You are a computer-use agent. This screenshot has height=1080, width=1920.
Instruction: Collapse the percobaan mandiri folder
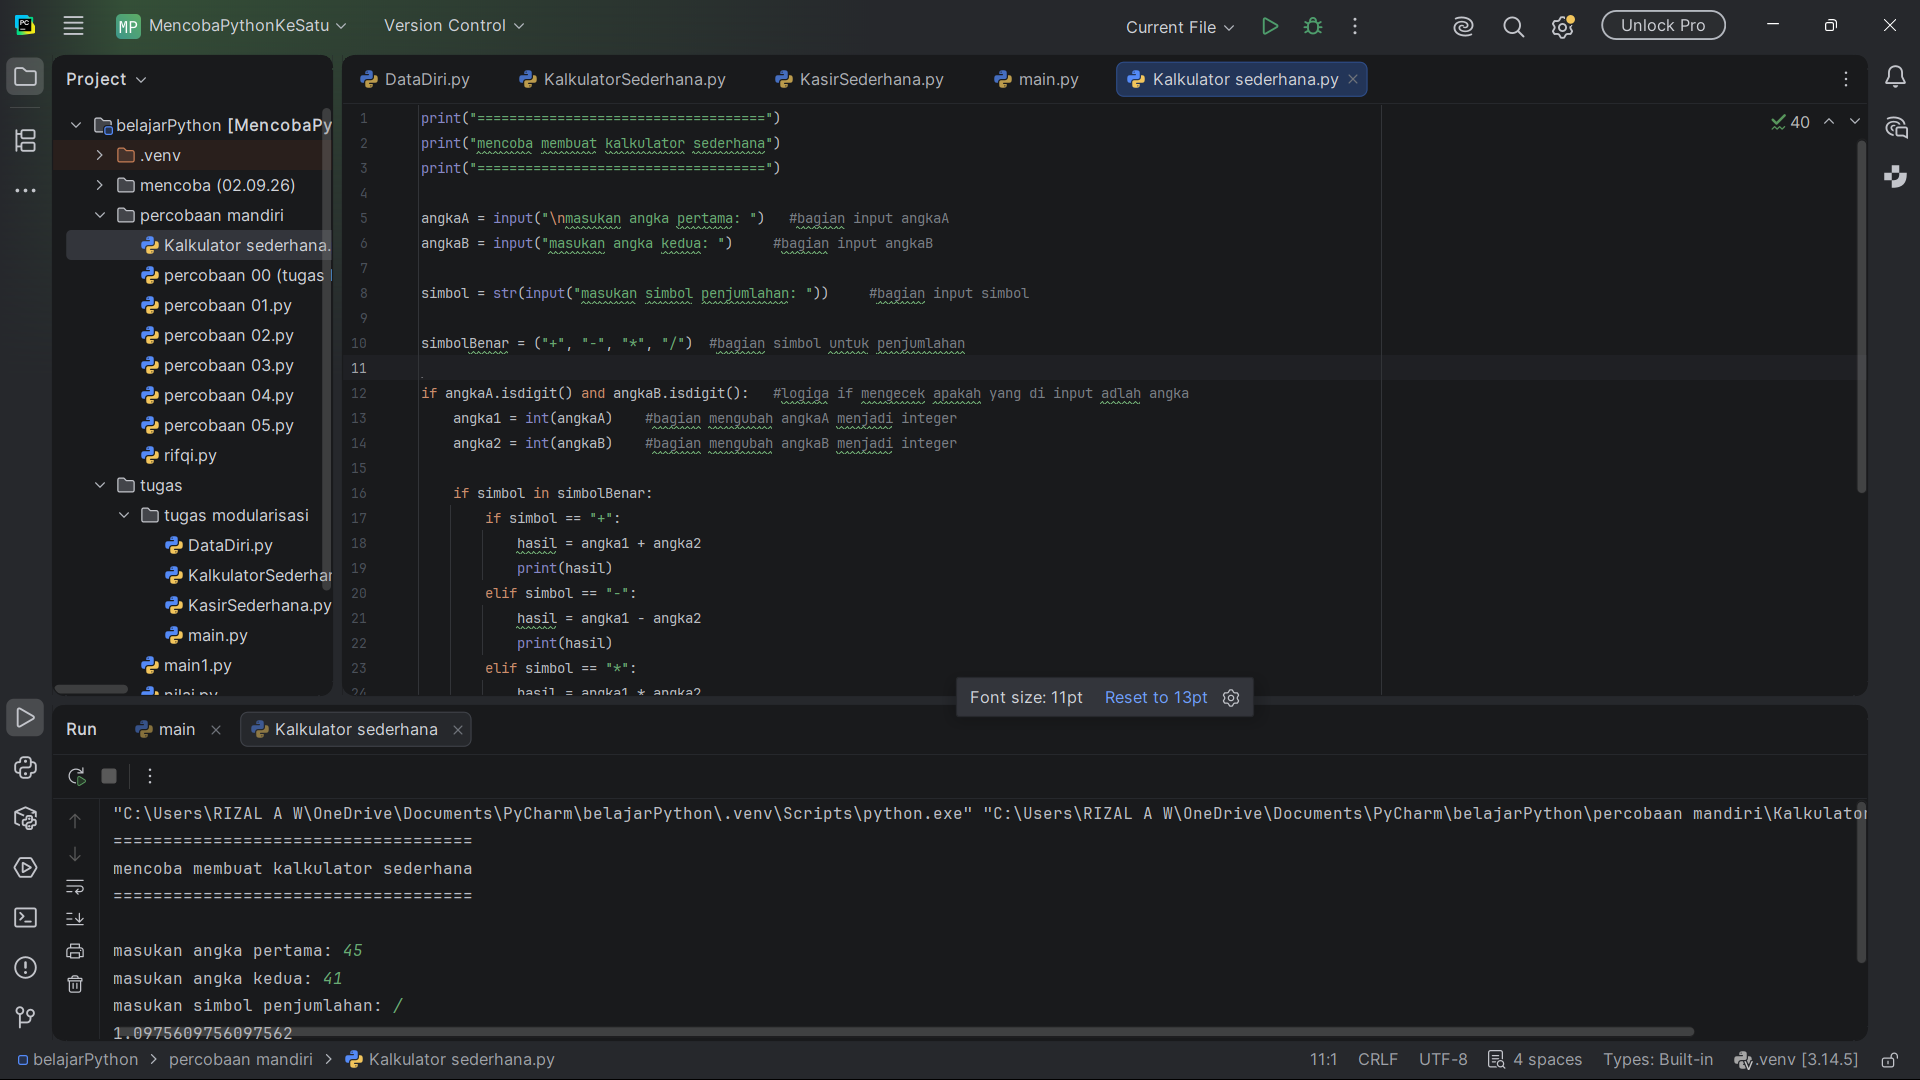(100, 215)
